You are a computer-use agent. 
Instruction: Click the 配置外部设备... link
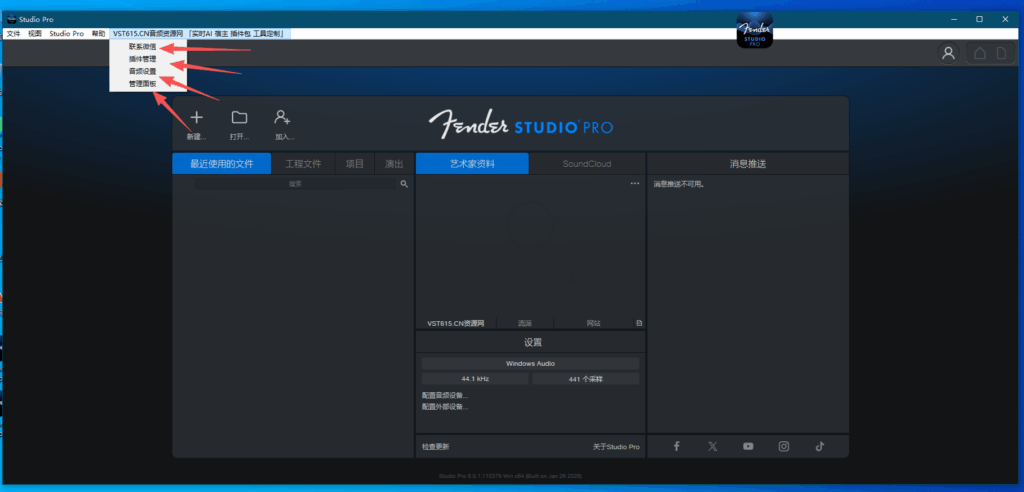coord(445,406)
